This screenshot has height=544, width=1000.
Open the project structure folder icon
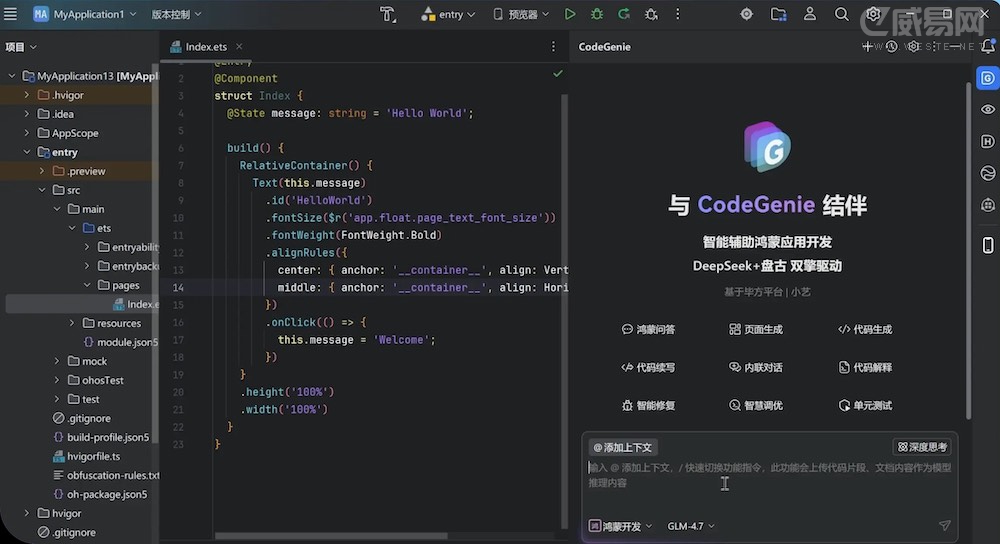click(778, 14)
